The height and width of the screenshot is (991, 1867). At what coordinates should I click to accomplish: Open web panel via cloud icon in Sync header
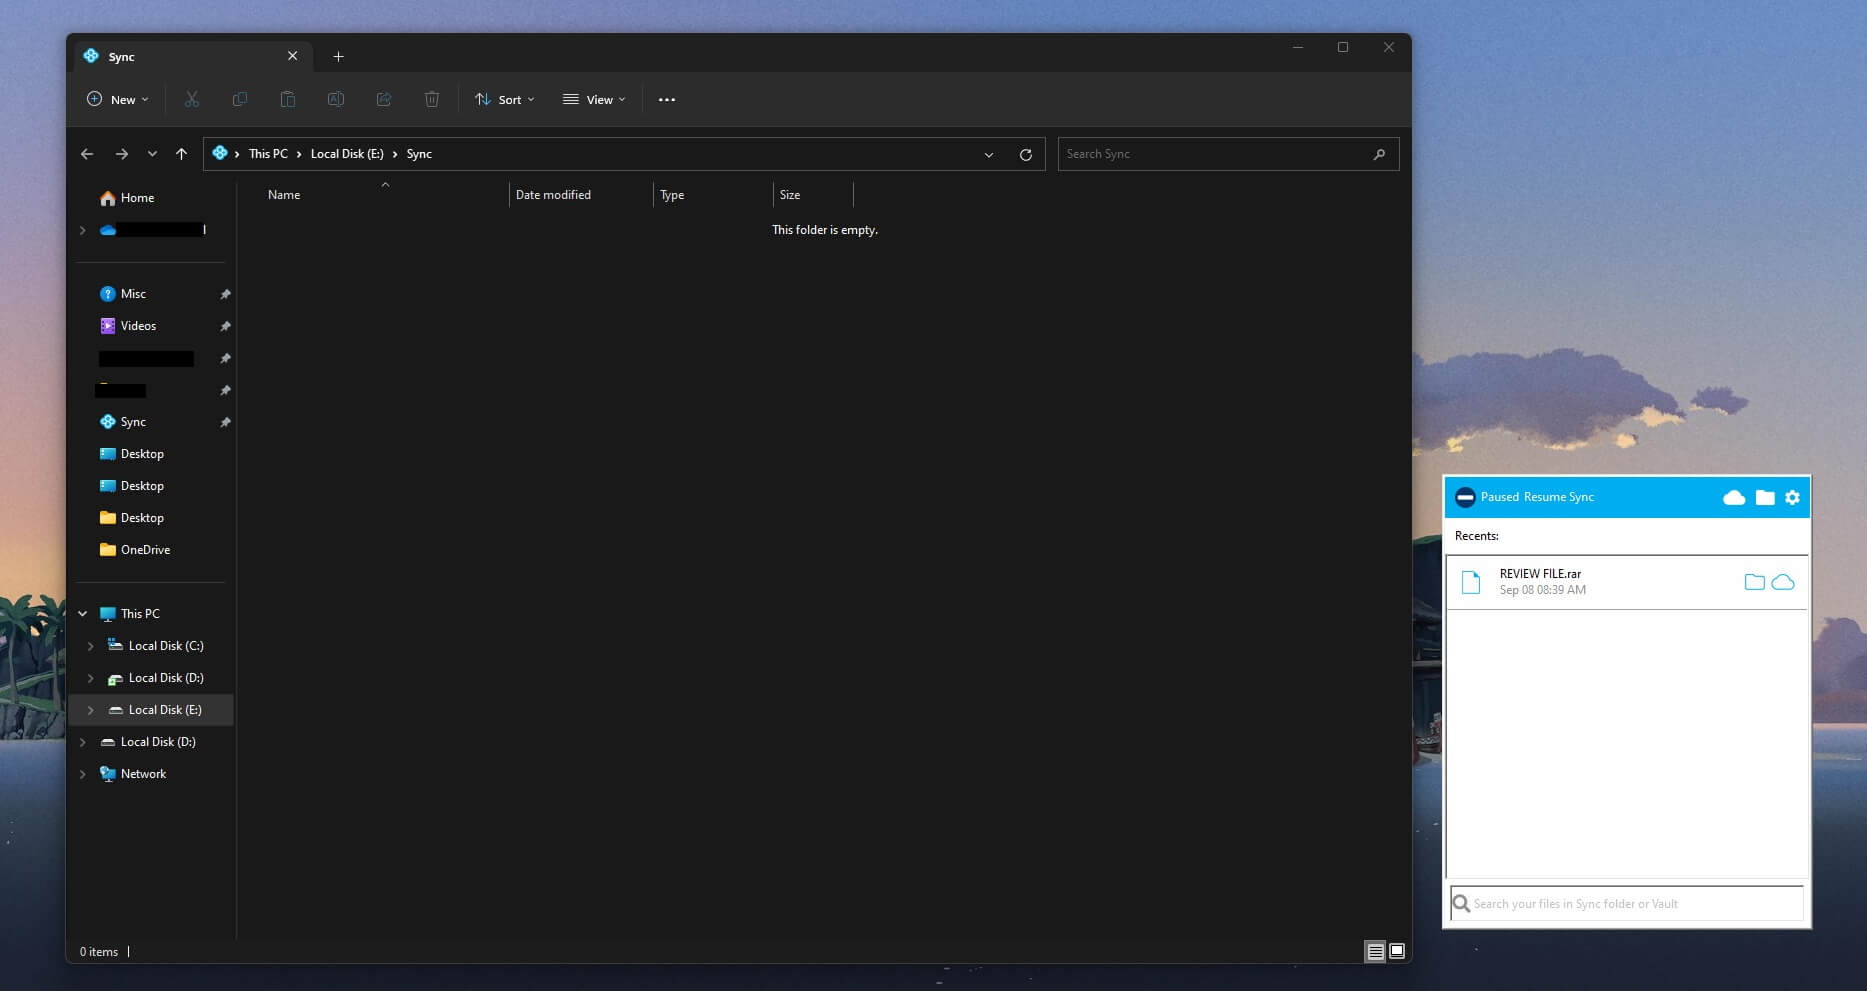tap(1734, 497)
